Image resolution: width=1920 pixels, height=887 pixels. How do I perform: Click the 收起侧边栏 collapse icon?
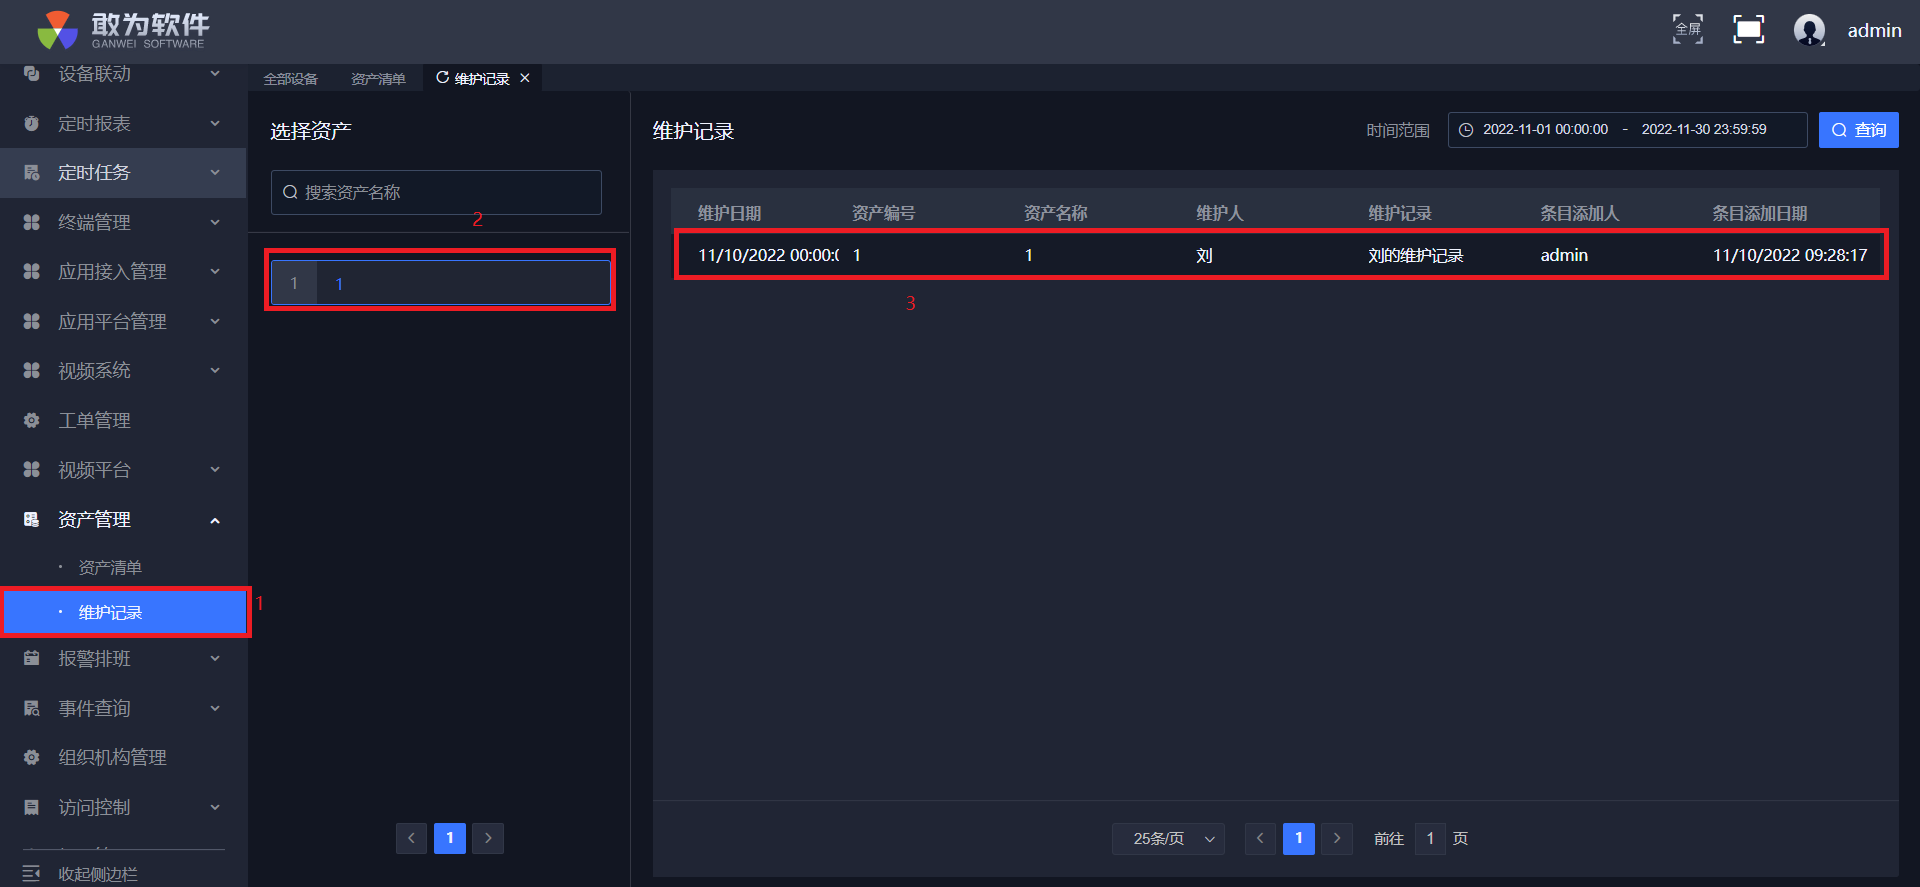32,873
